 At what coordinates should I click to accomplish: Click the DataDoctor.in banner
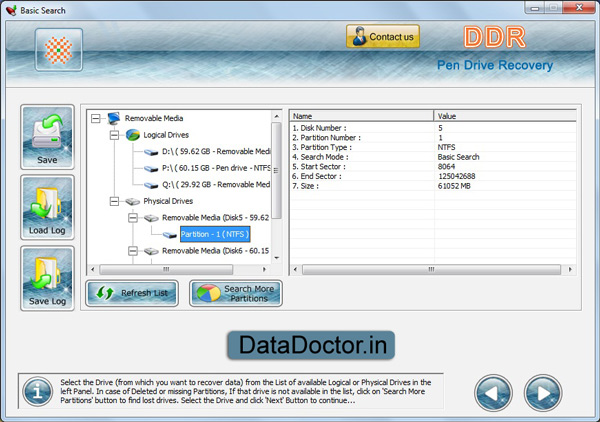311,345
